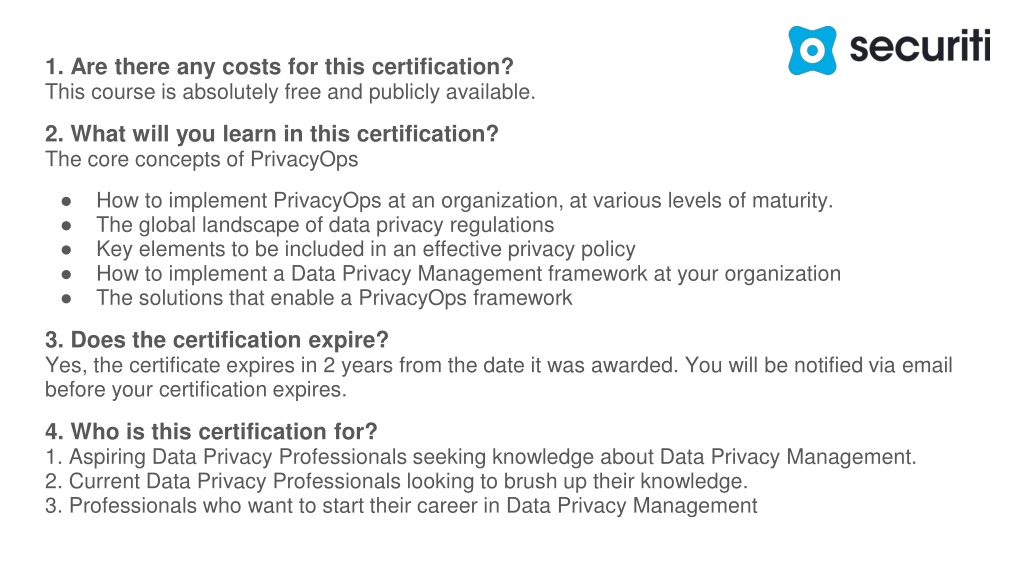1024x576 pixels.
Task: Click 'The solutions that enable a PrivacyOps framework'
Action: coord(334,298)
